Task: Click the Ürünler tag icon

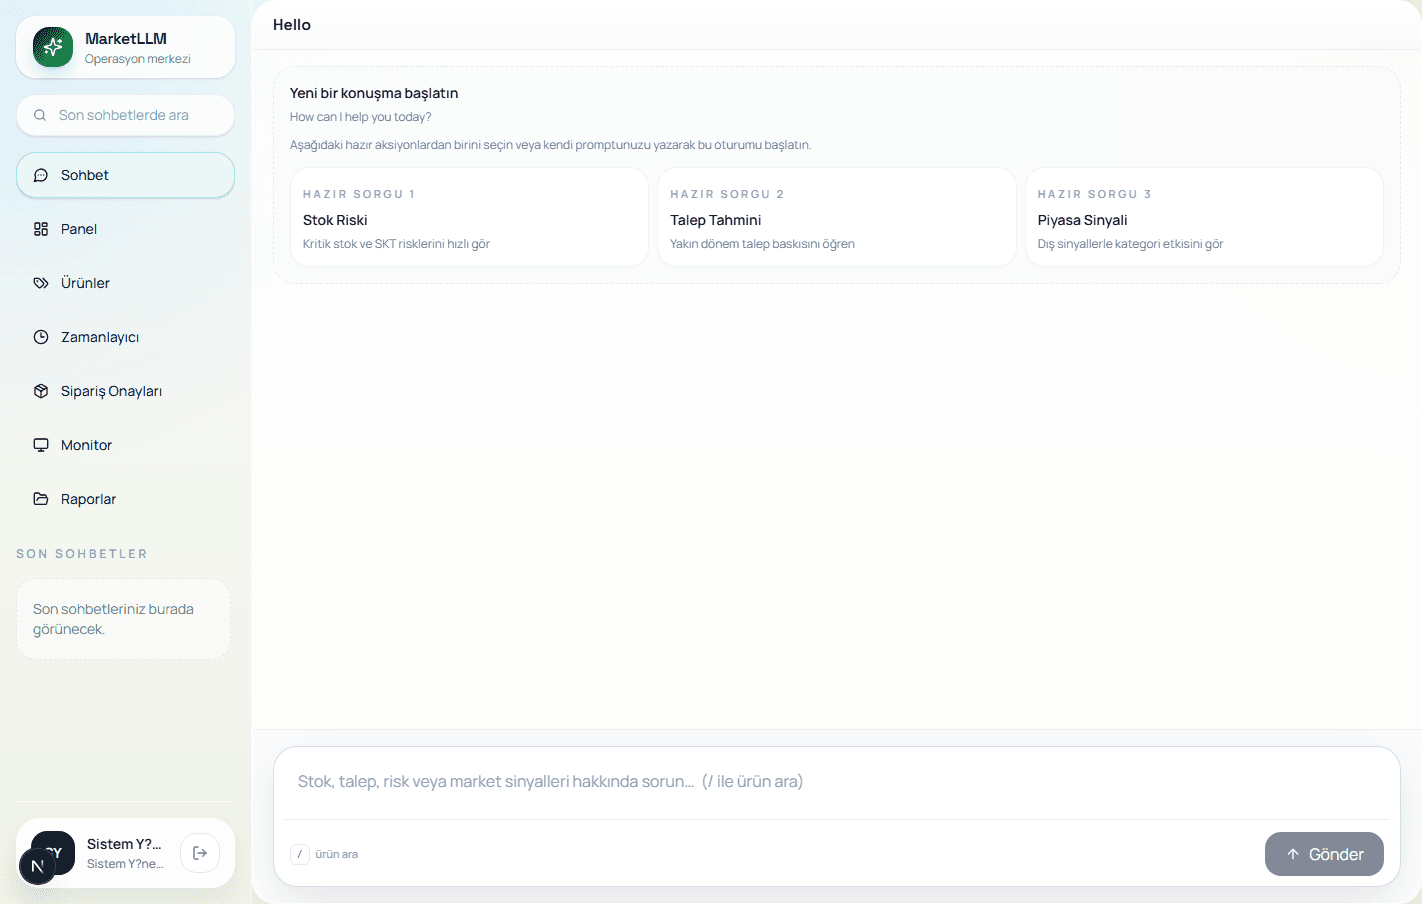Action: pos(41,283)
